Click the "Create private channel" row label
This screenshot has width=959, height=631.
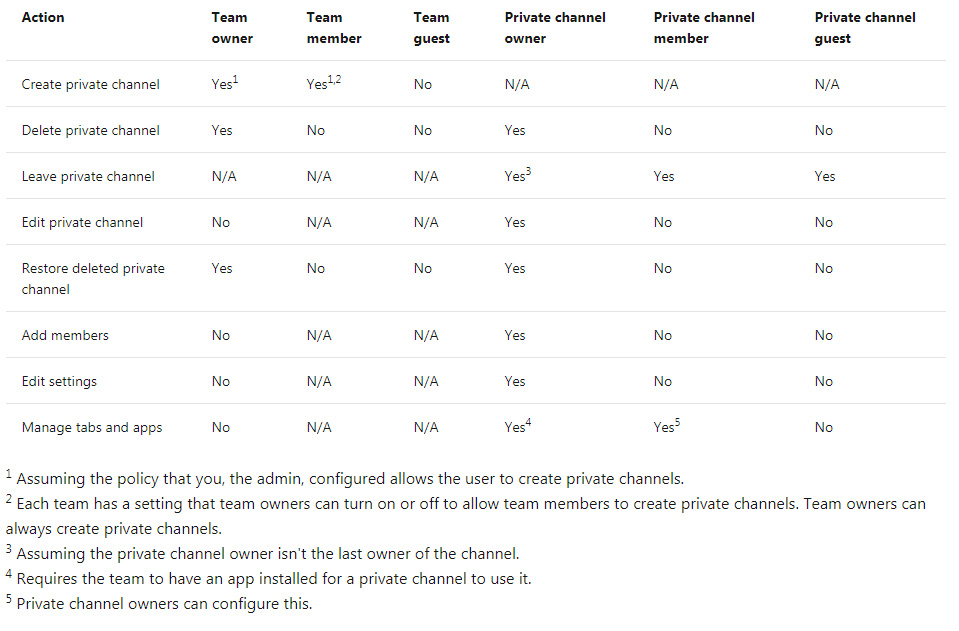coord(90,85)
